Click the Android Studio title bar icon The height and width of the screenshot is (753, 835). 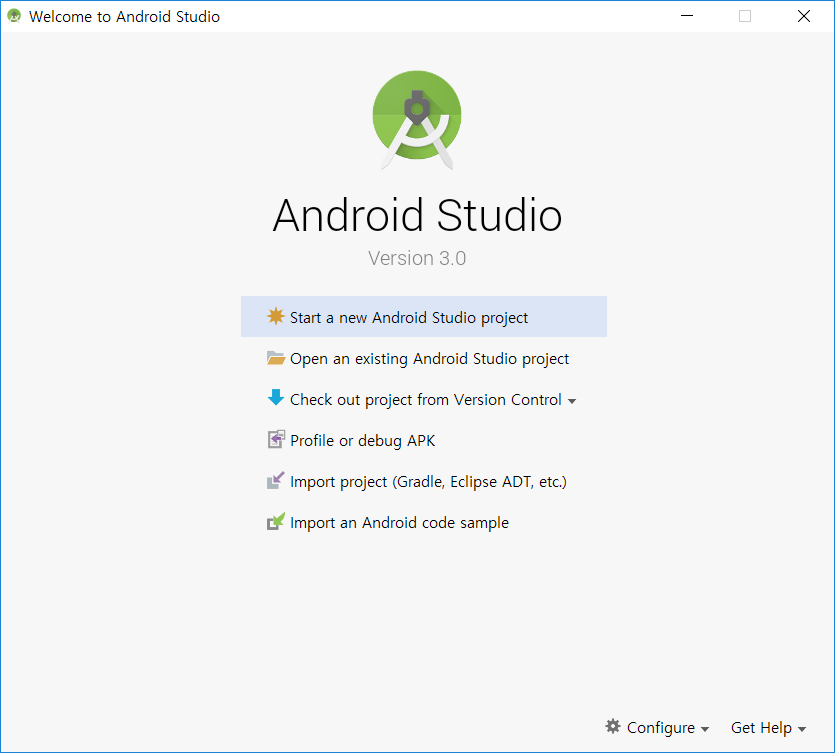[14, 17]
